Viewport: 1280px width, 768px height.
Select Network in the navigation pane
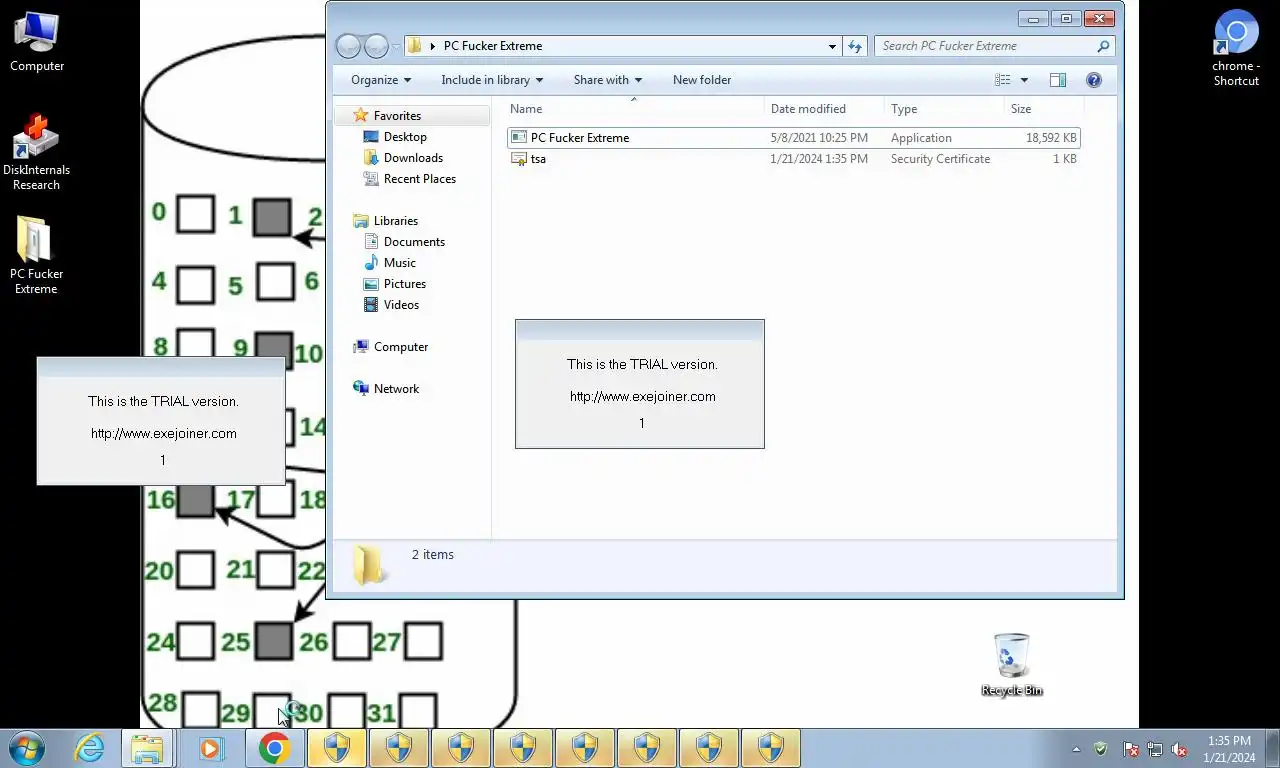[x=396, y=389]
